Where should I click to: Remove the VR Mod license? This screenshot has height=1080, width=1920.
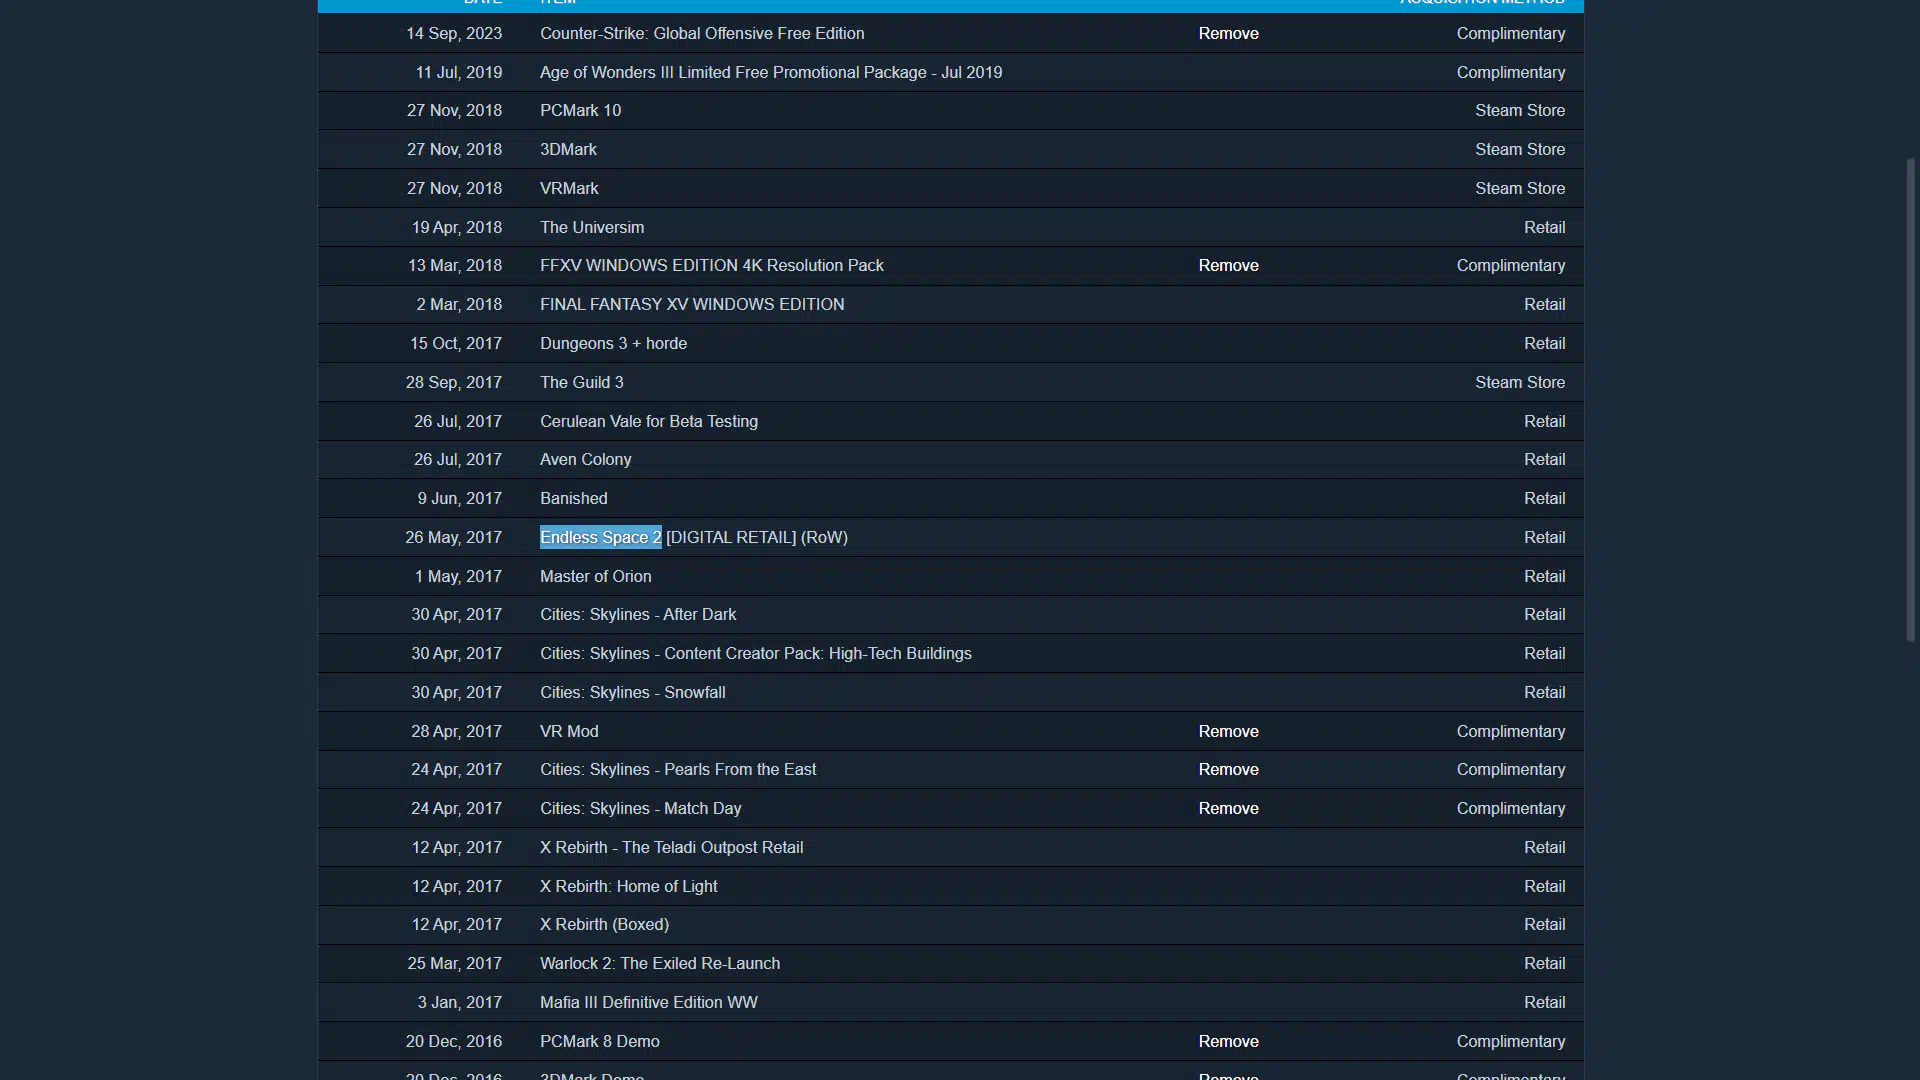(1228, 731)
